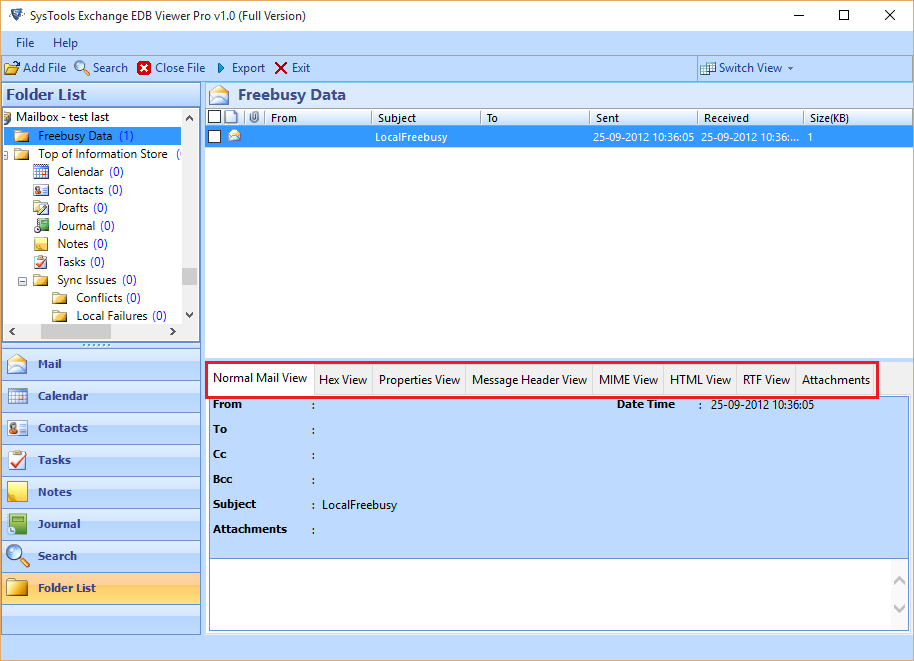Collapse the Sync Issues tree node
Image resolution: width=914 pixels, height=661 pixels.
tap(22, 282)
